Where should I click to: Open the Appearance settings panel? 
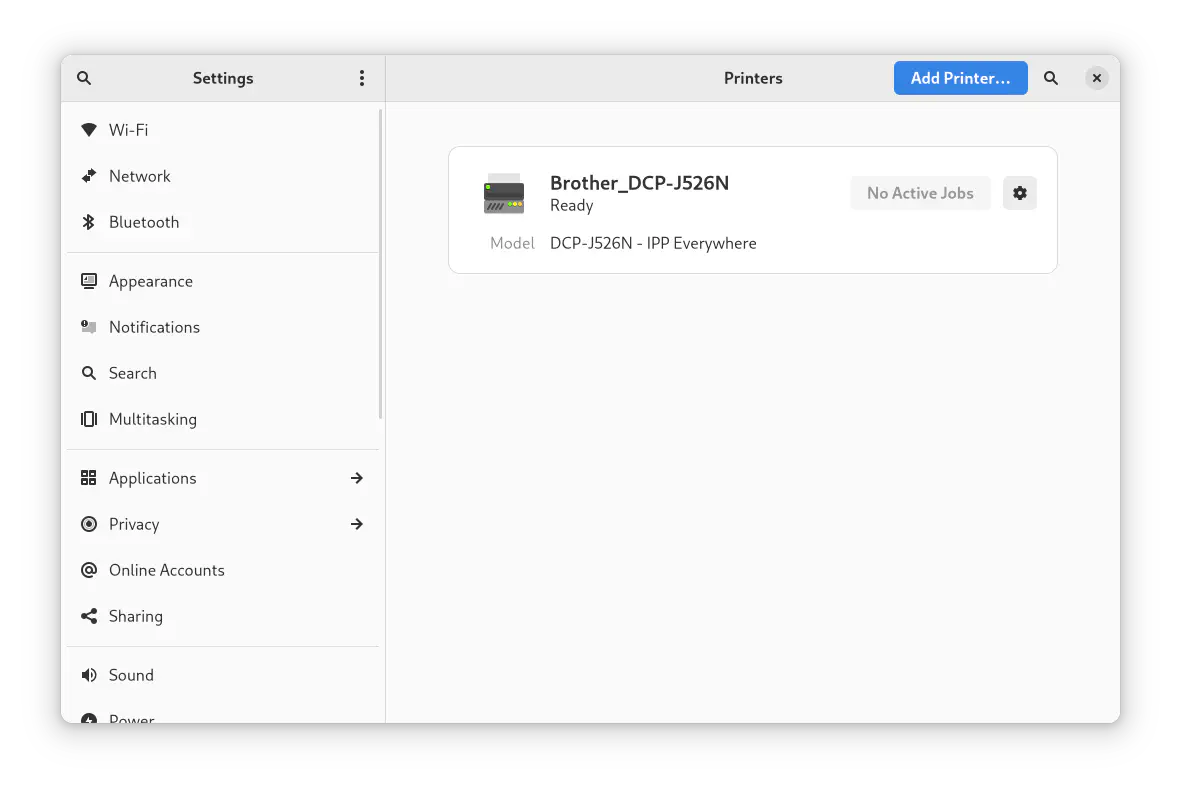(x=151, y=281)
